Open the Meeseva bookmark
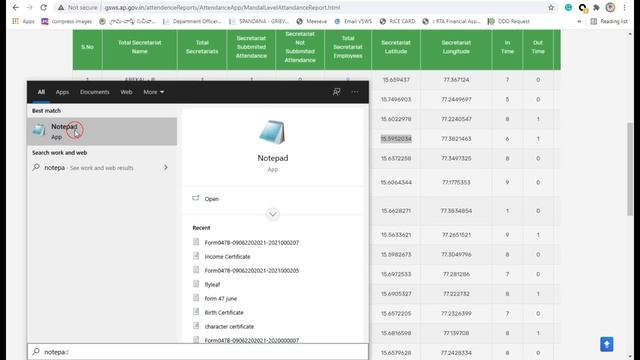640x360 pixels. (311, 21)
